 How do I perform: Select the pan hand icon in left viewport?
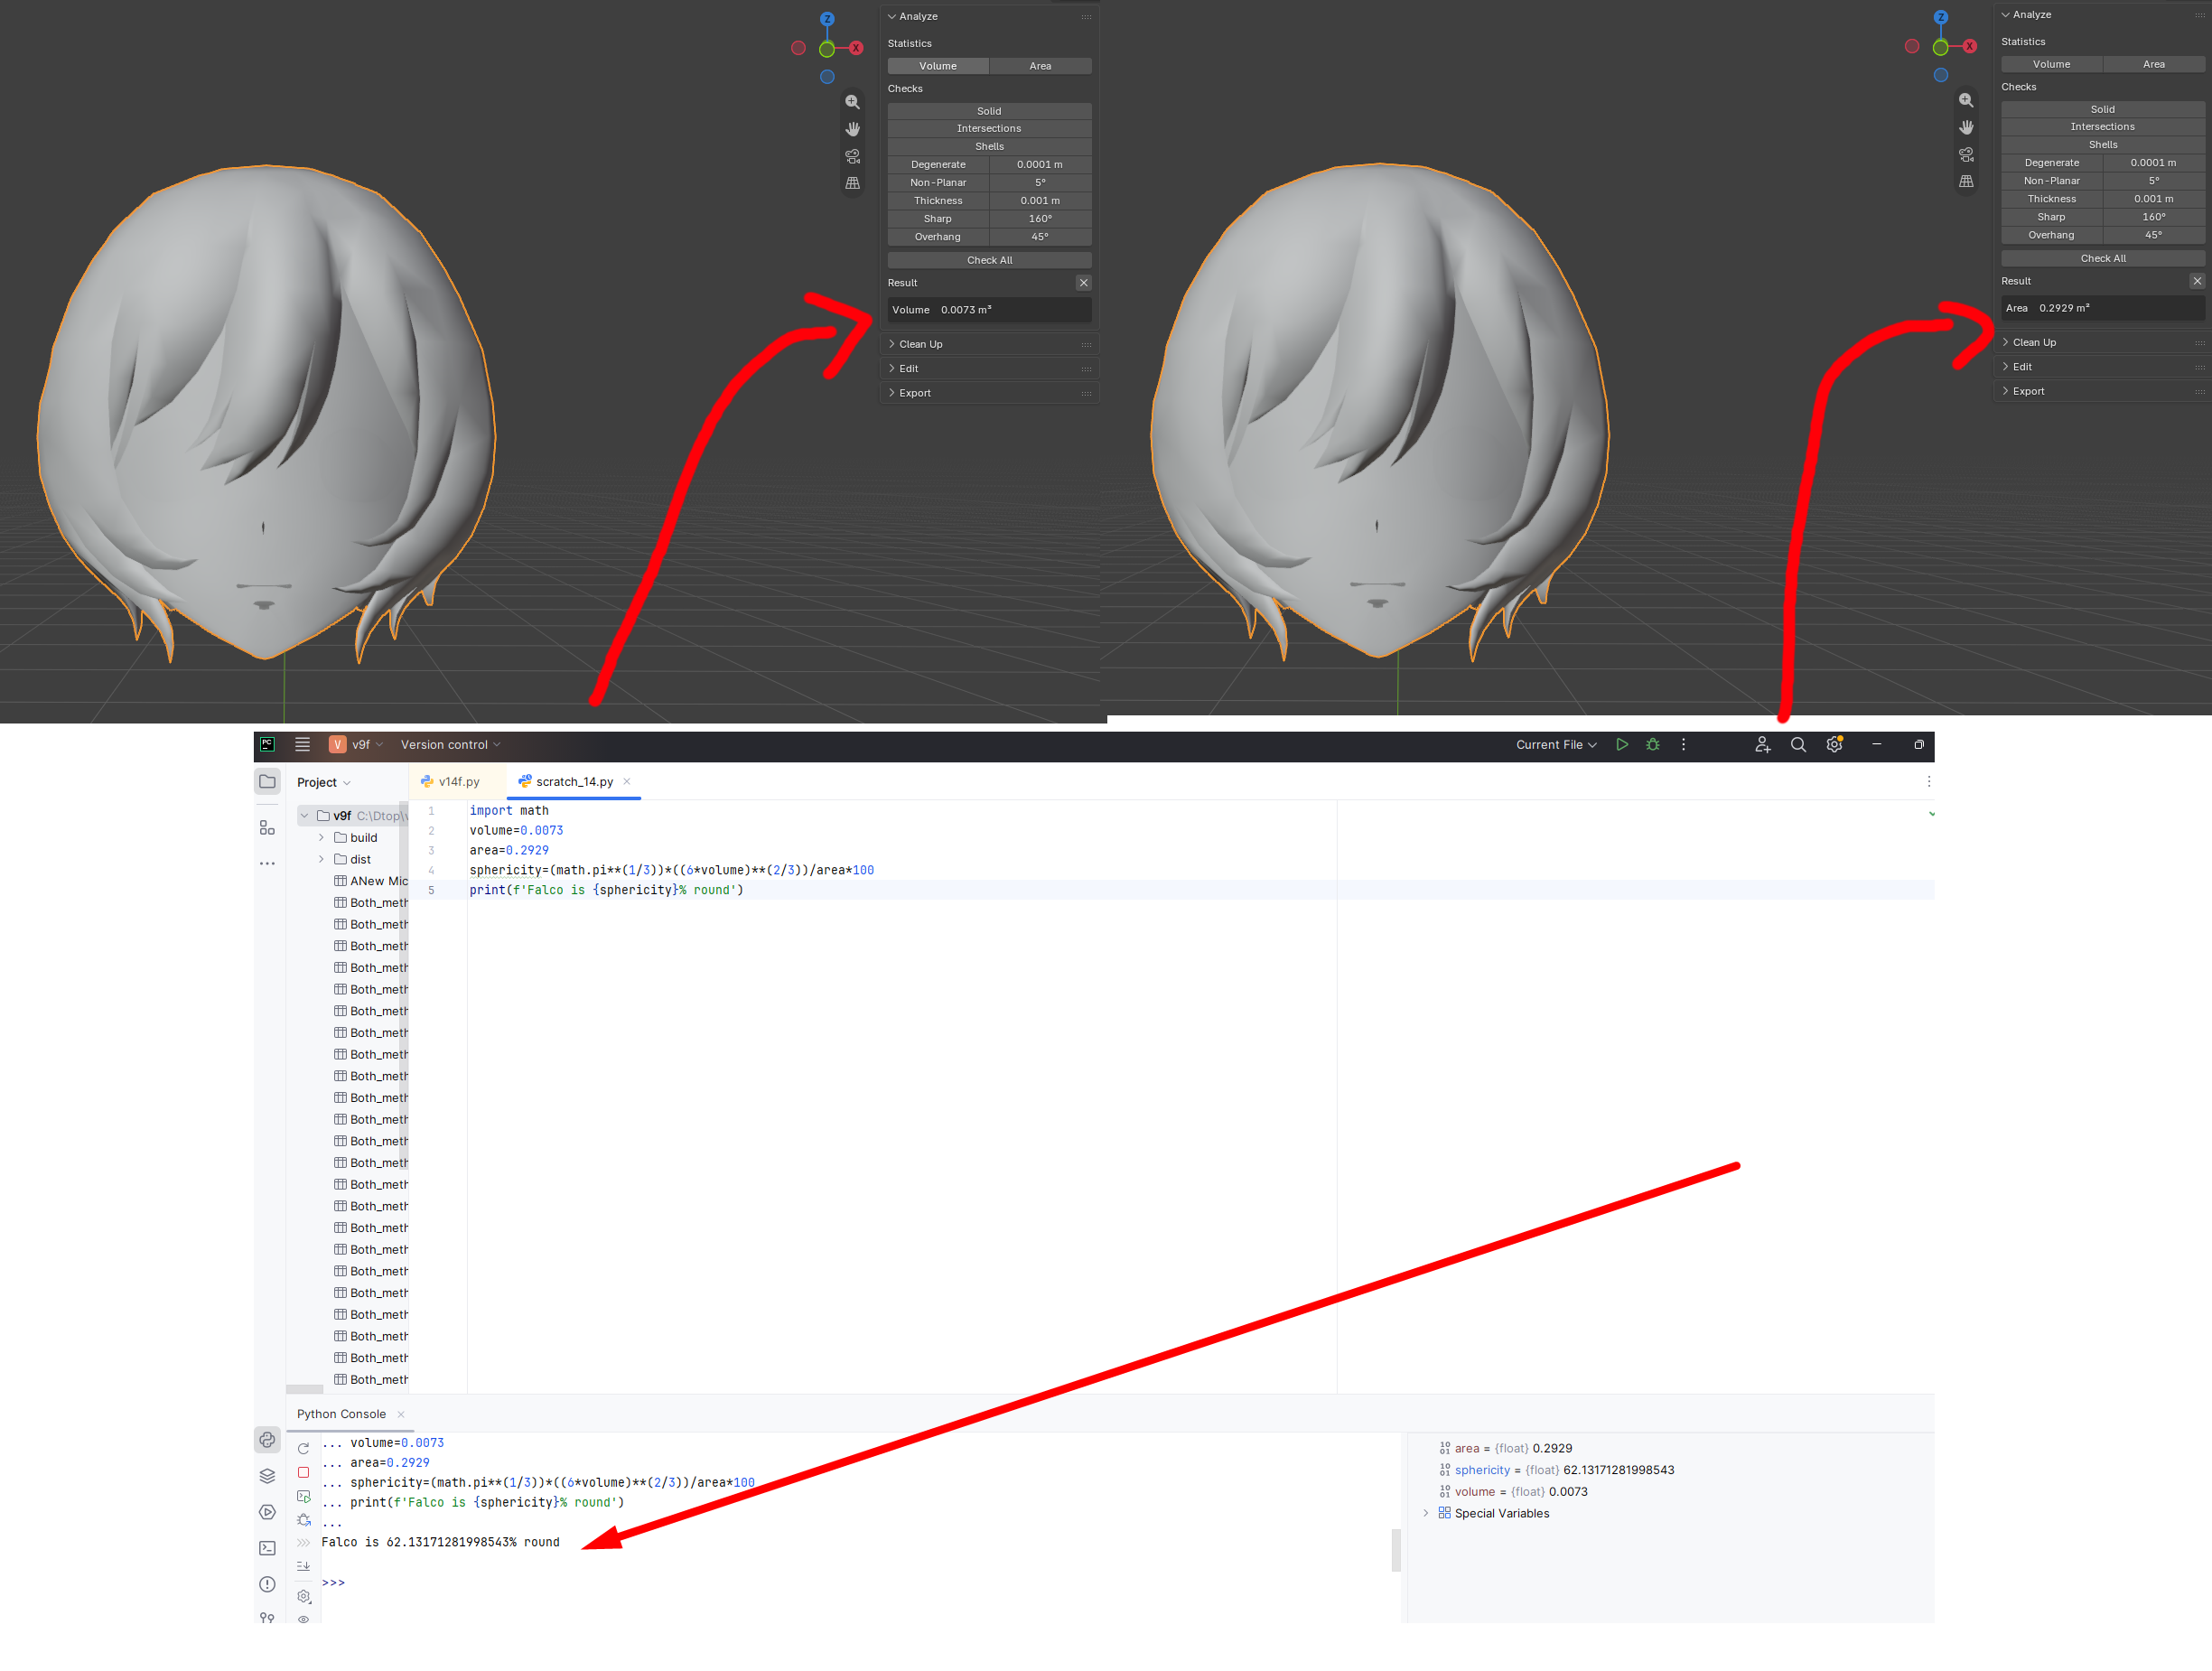click(852, 129)
